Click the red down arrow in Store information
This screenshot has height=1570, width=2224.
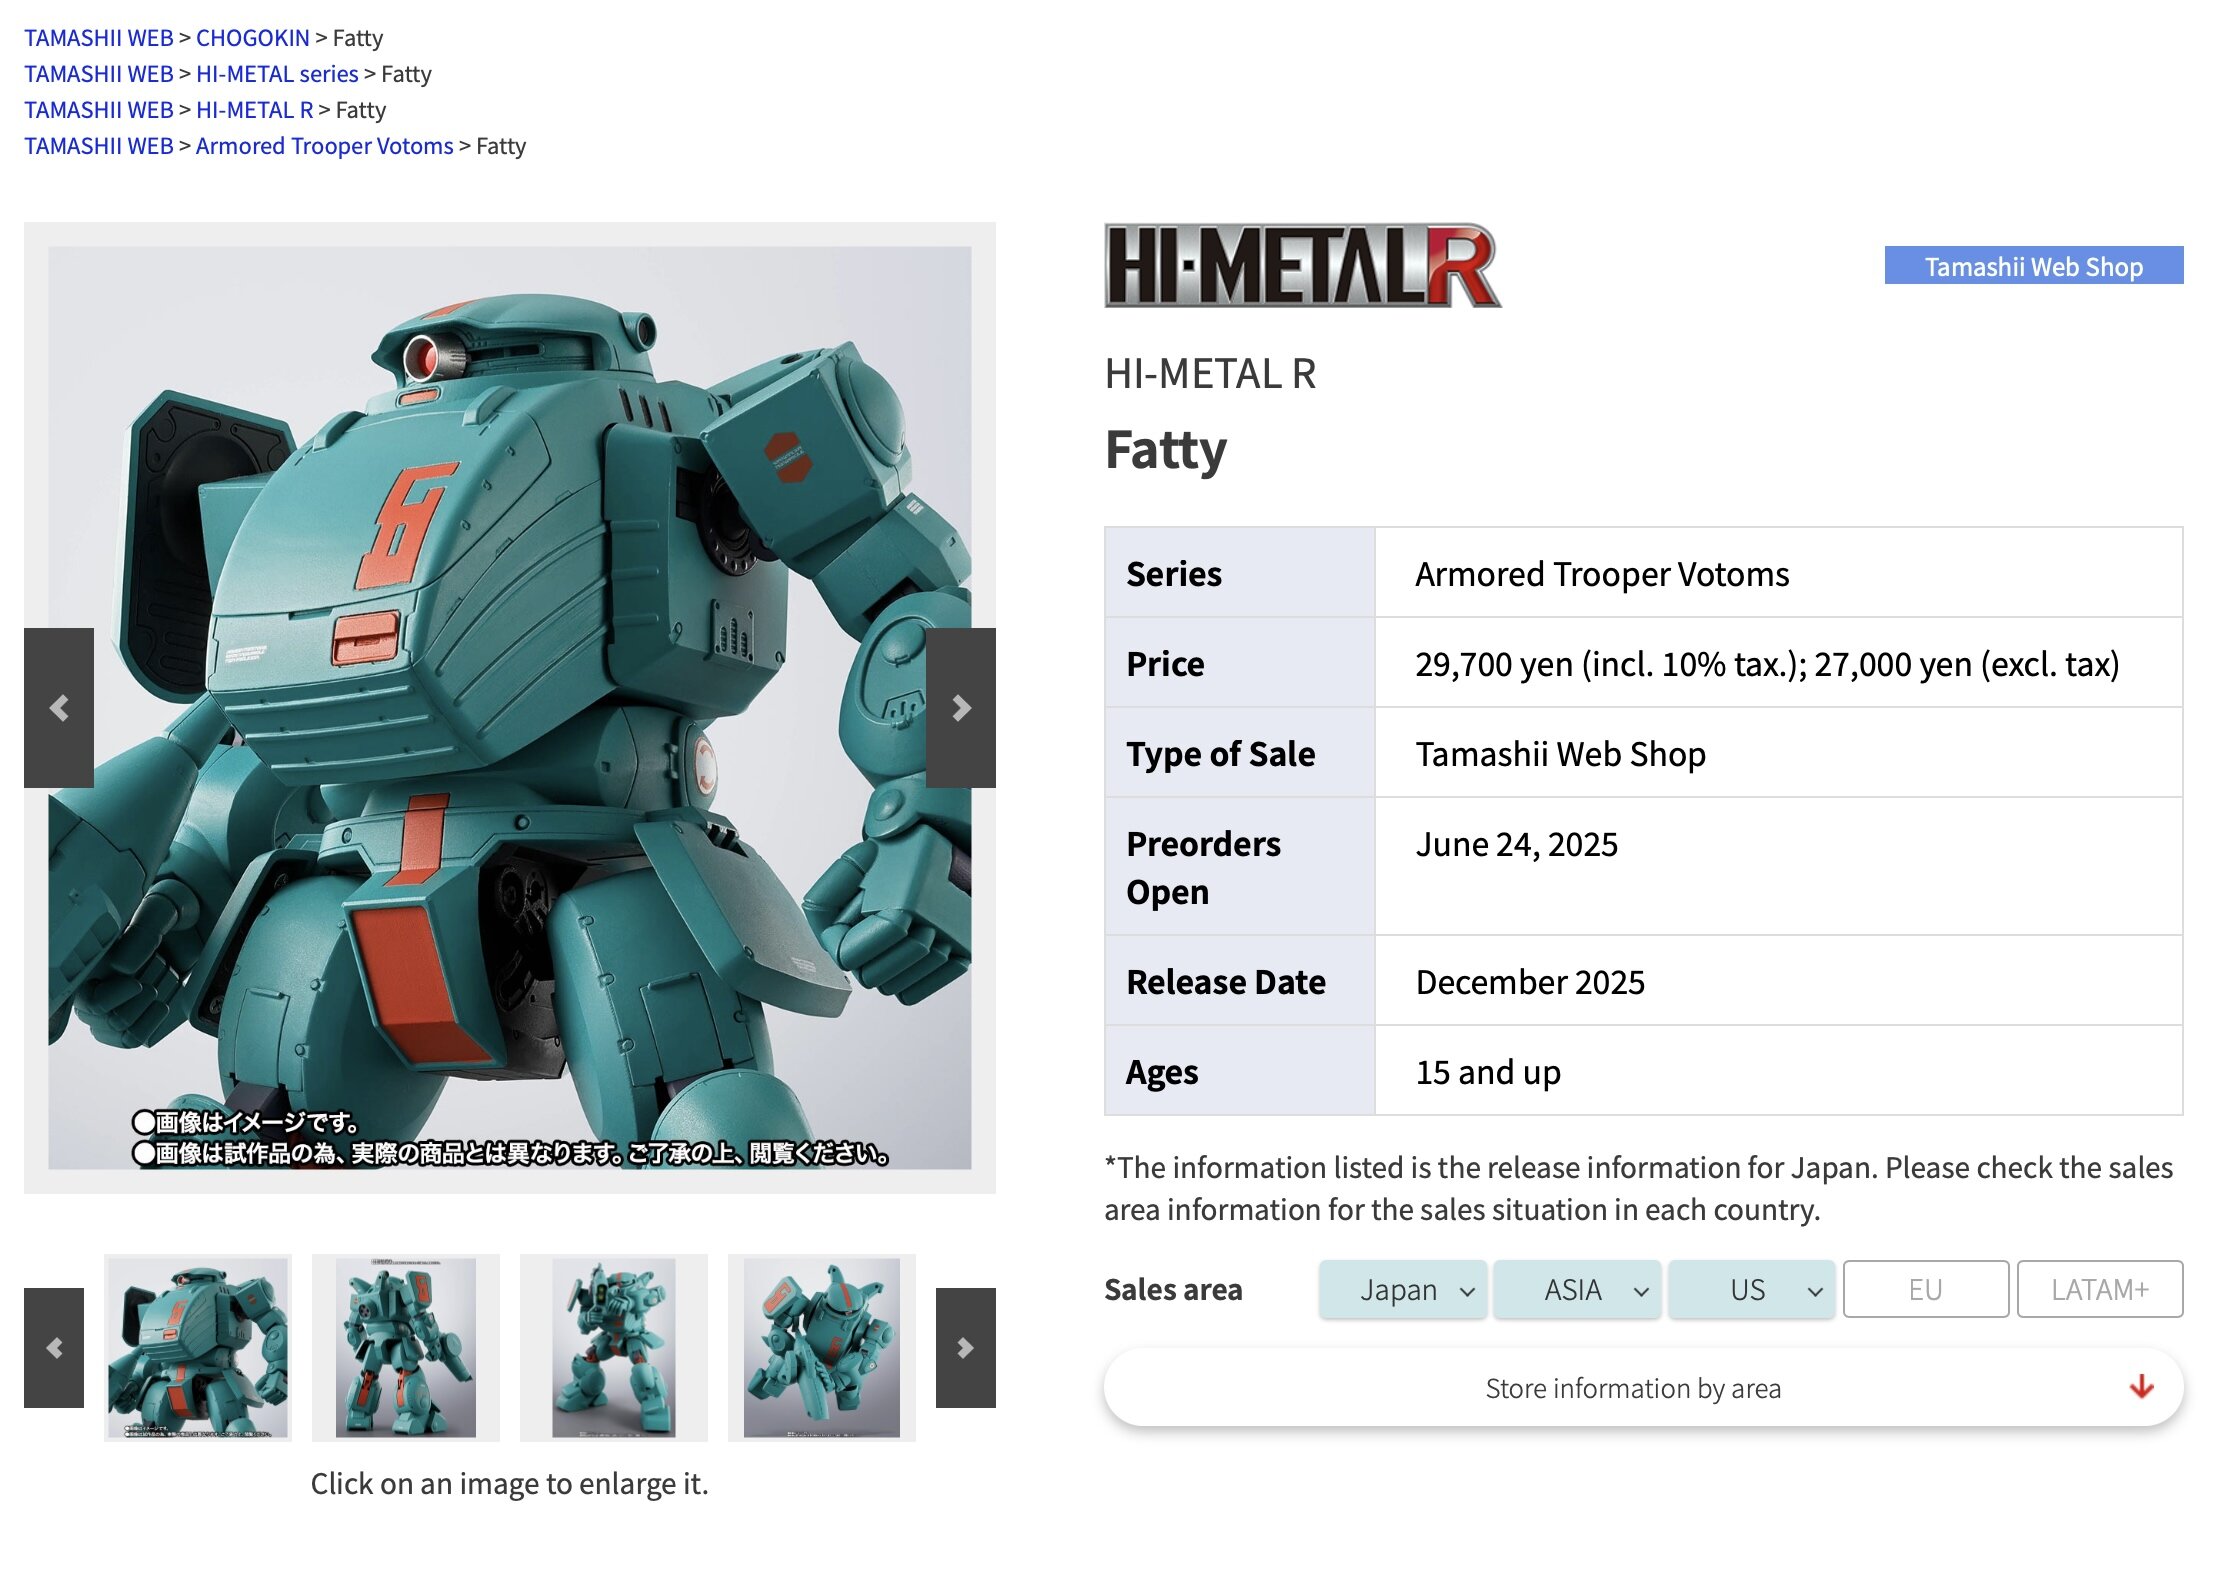click(x=2141, y=1387)
